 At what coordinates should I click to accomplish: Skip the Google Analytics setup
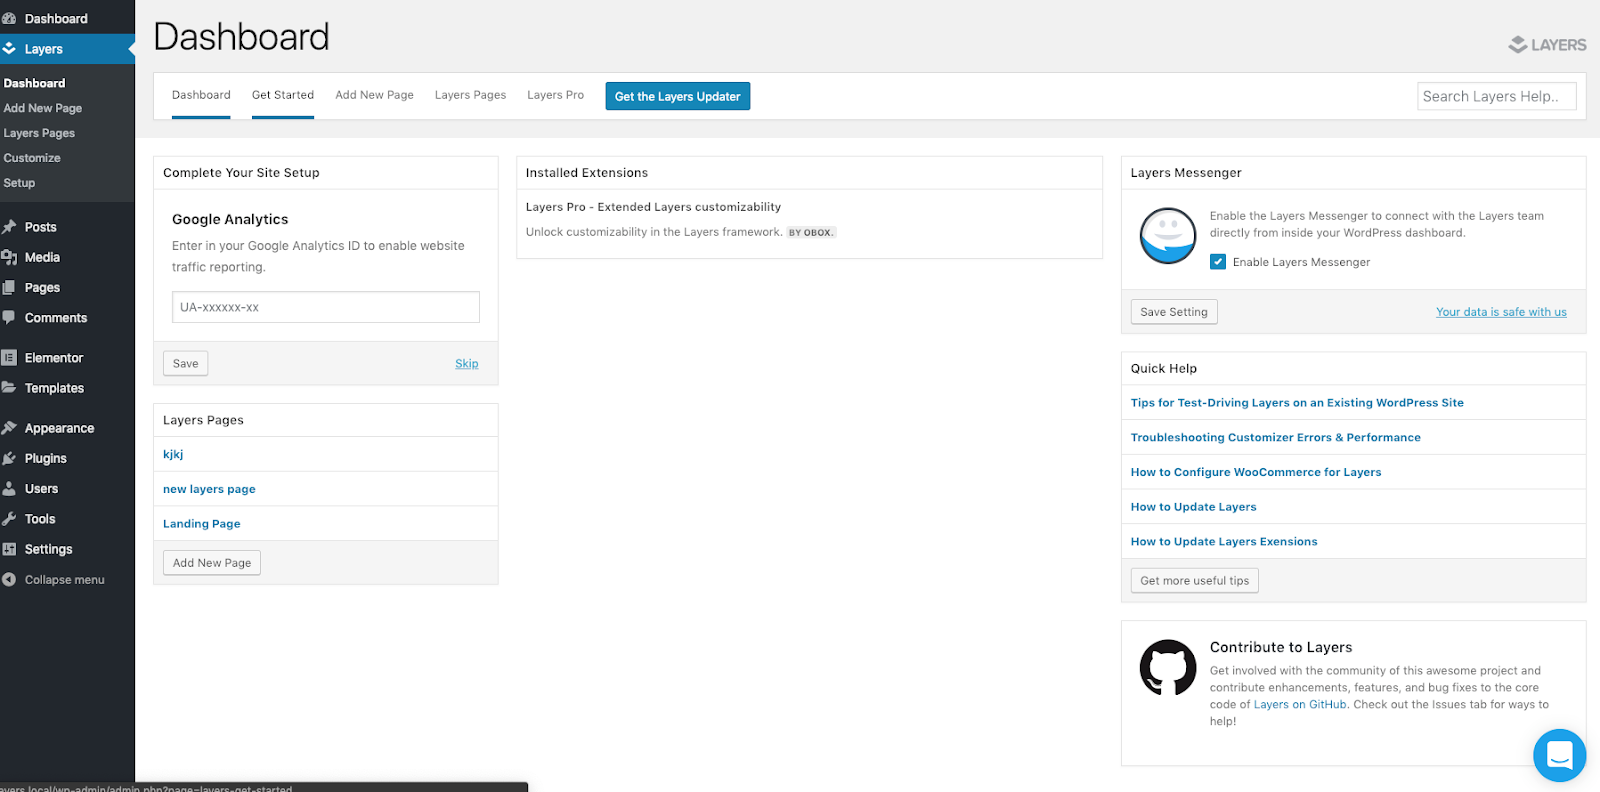point(466,364)
